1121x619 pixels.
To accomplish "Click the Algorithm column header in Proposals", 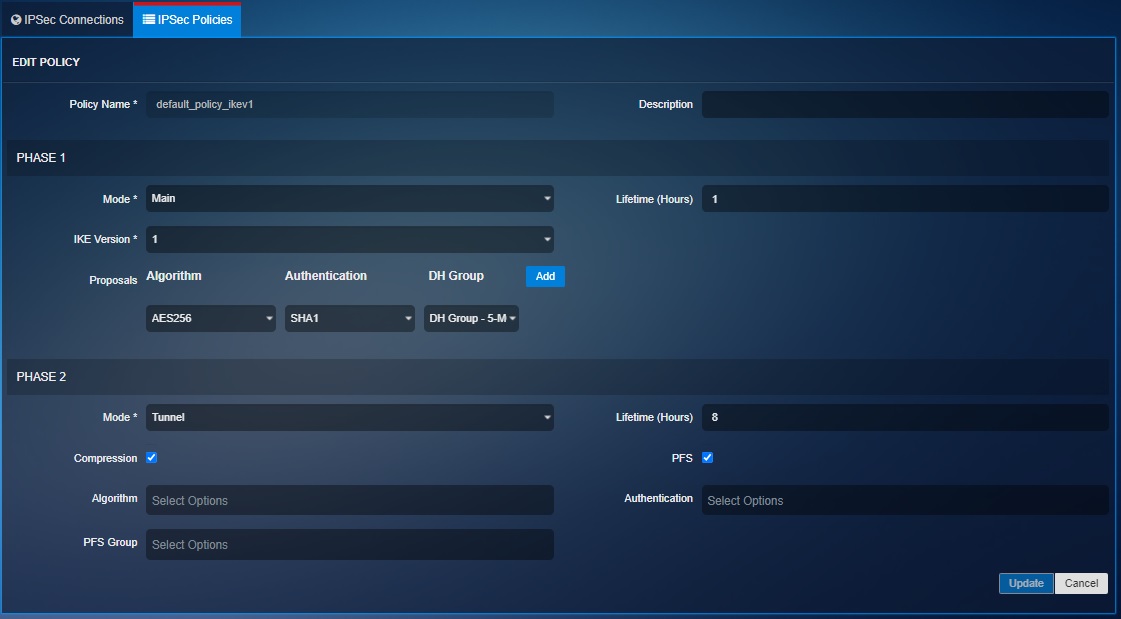I will [174, 276].
